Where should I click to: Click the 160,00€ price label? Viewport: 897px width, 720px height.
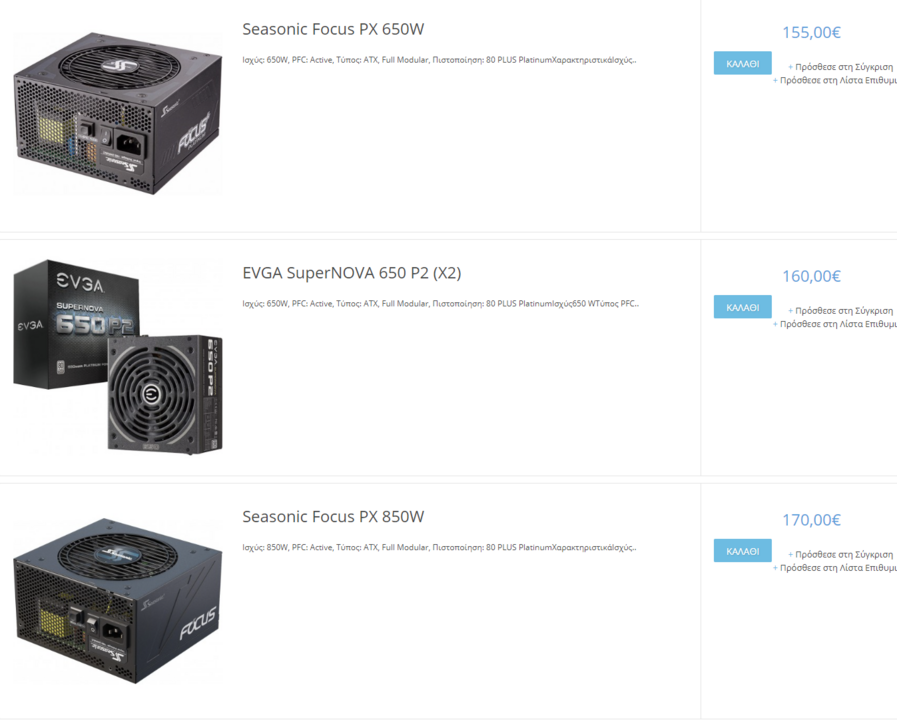pos(811,276)
